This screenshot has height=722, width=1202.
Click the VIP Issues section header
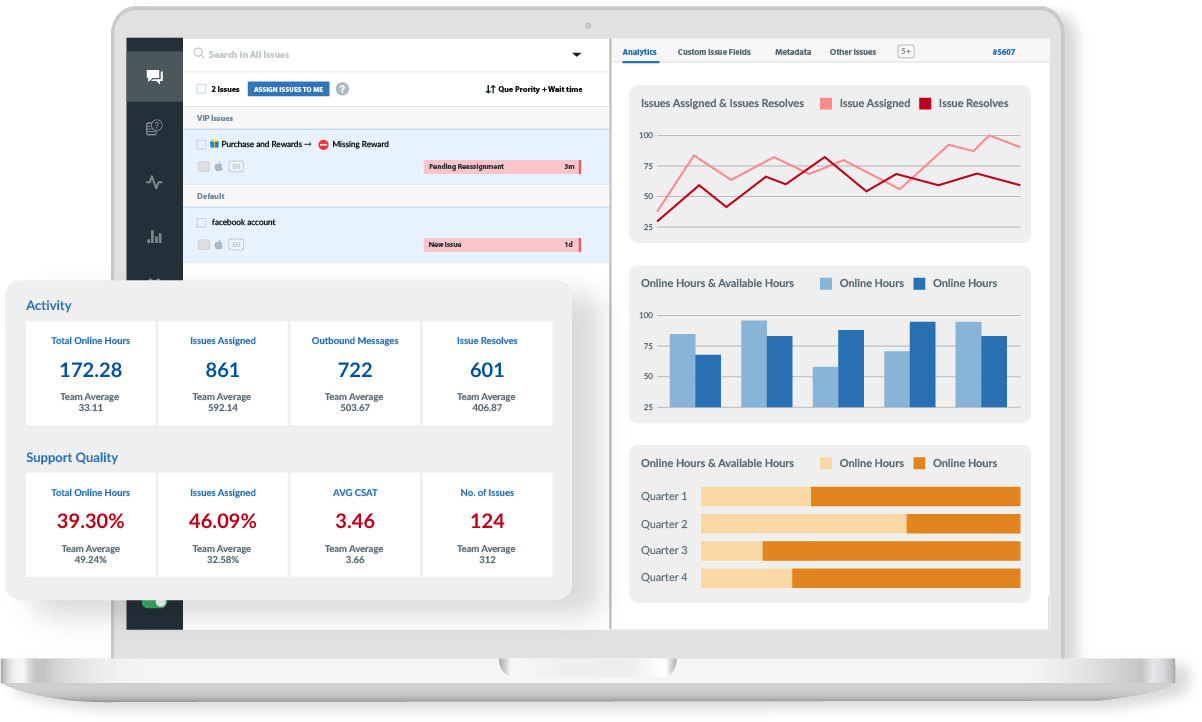click(x=396, y=118)
